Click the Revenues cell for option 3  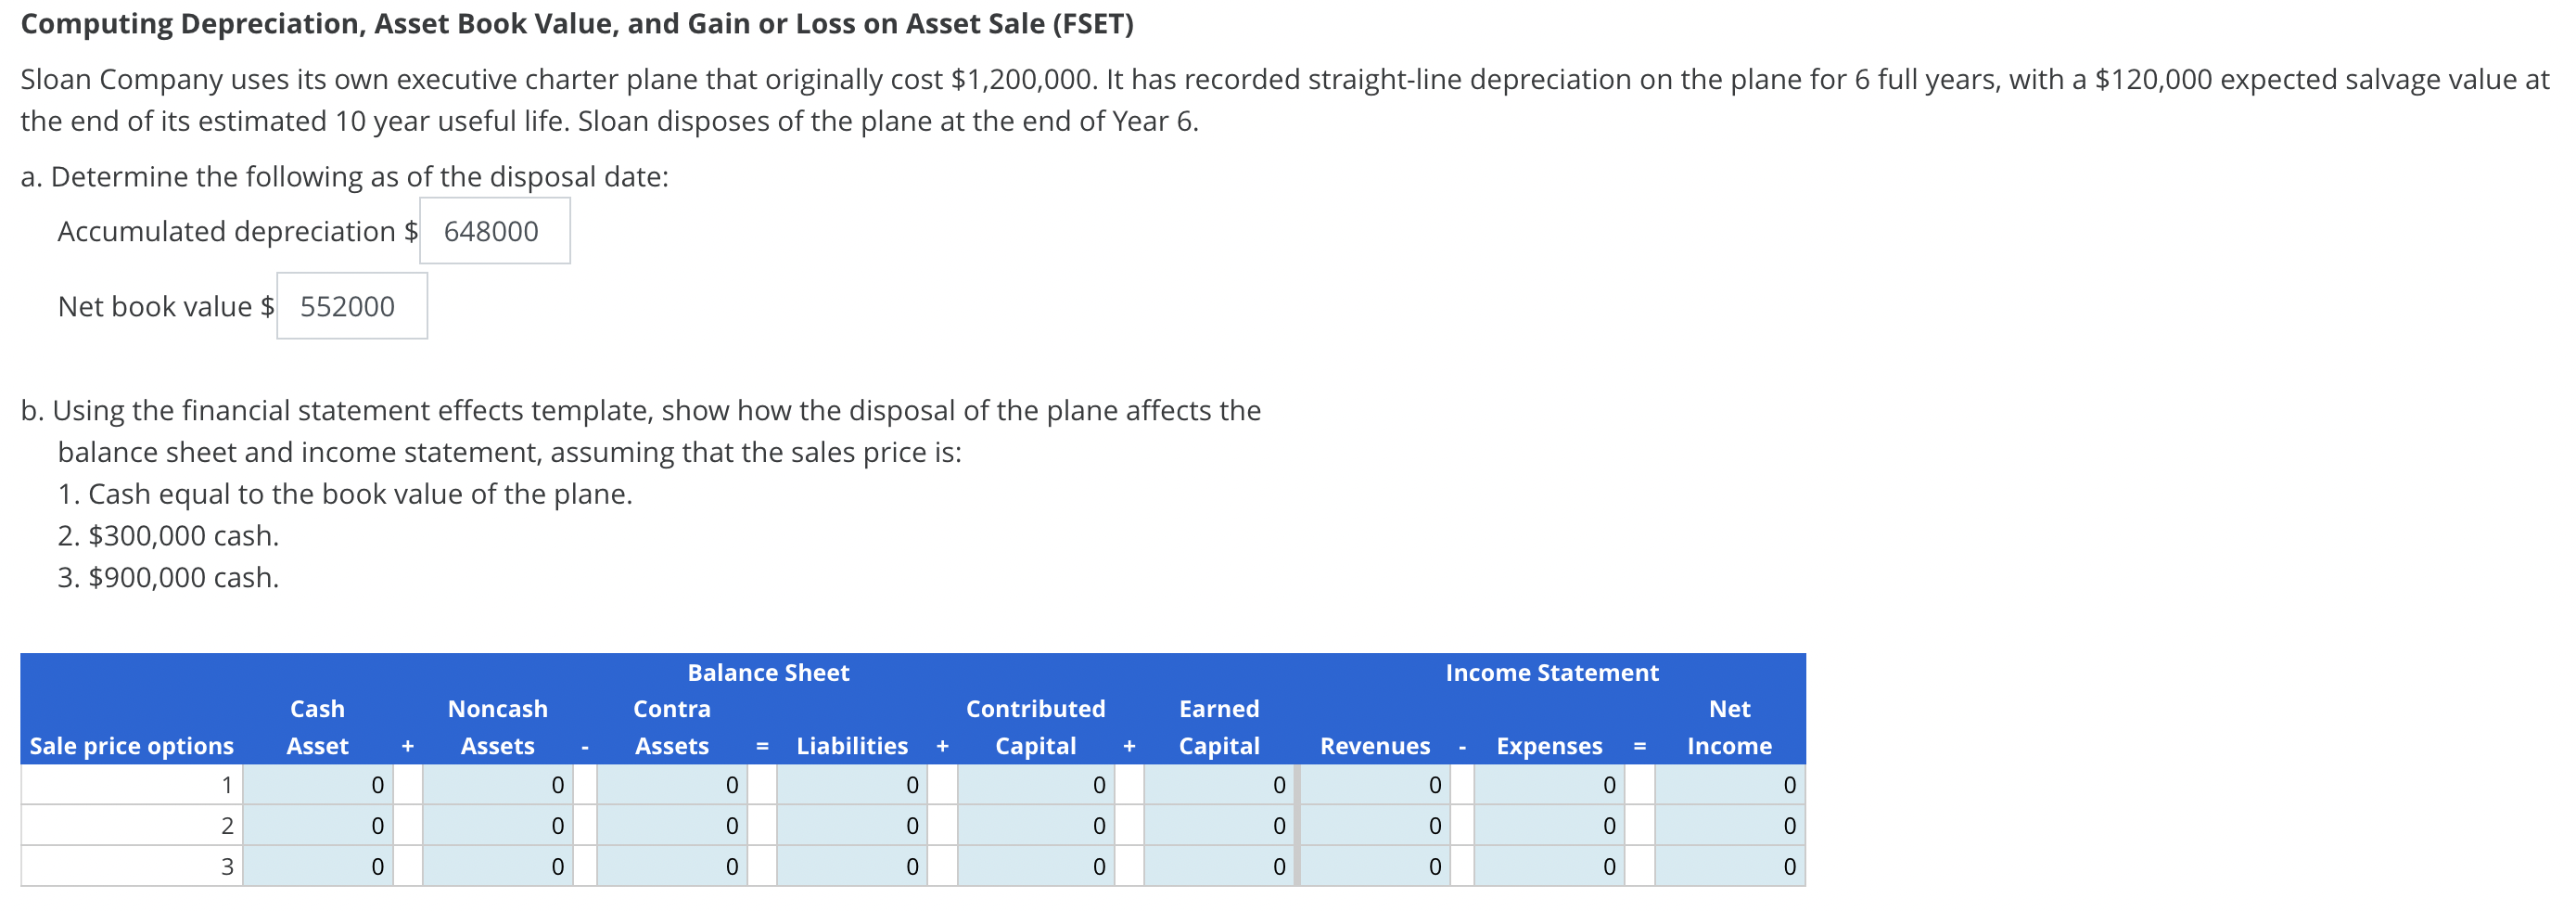[x=1375, y=866]
